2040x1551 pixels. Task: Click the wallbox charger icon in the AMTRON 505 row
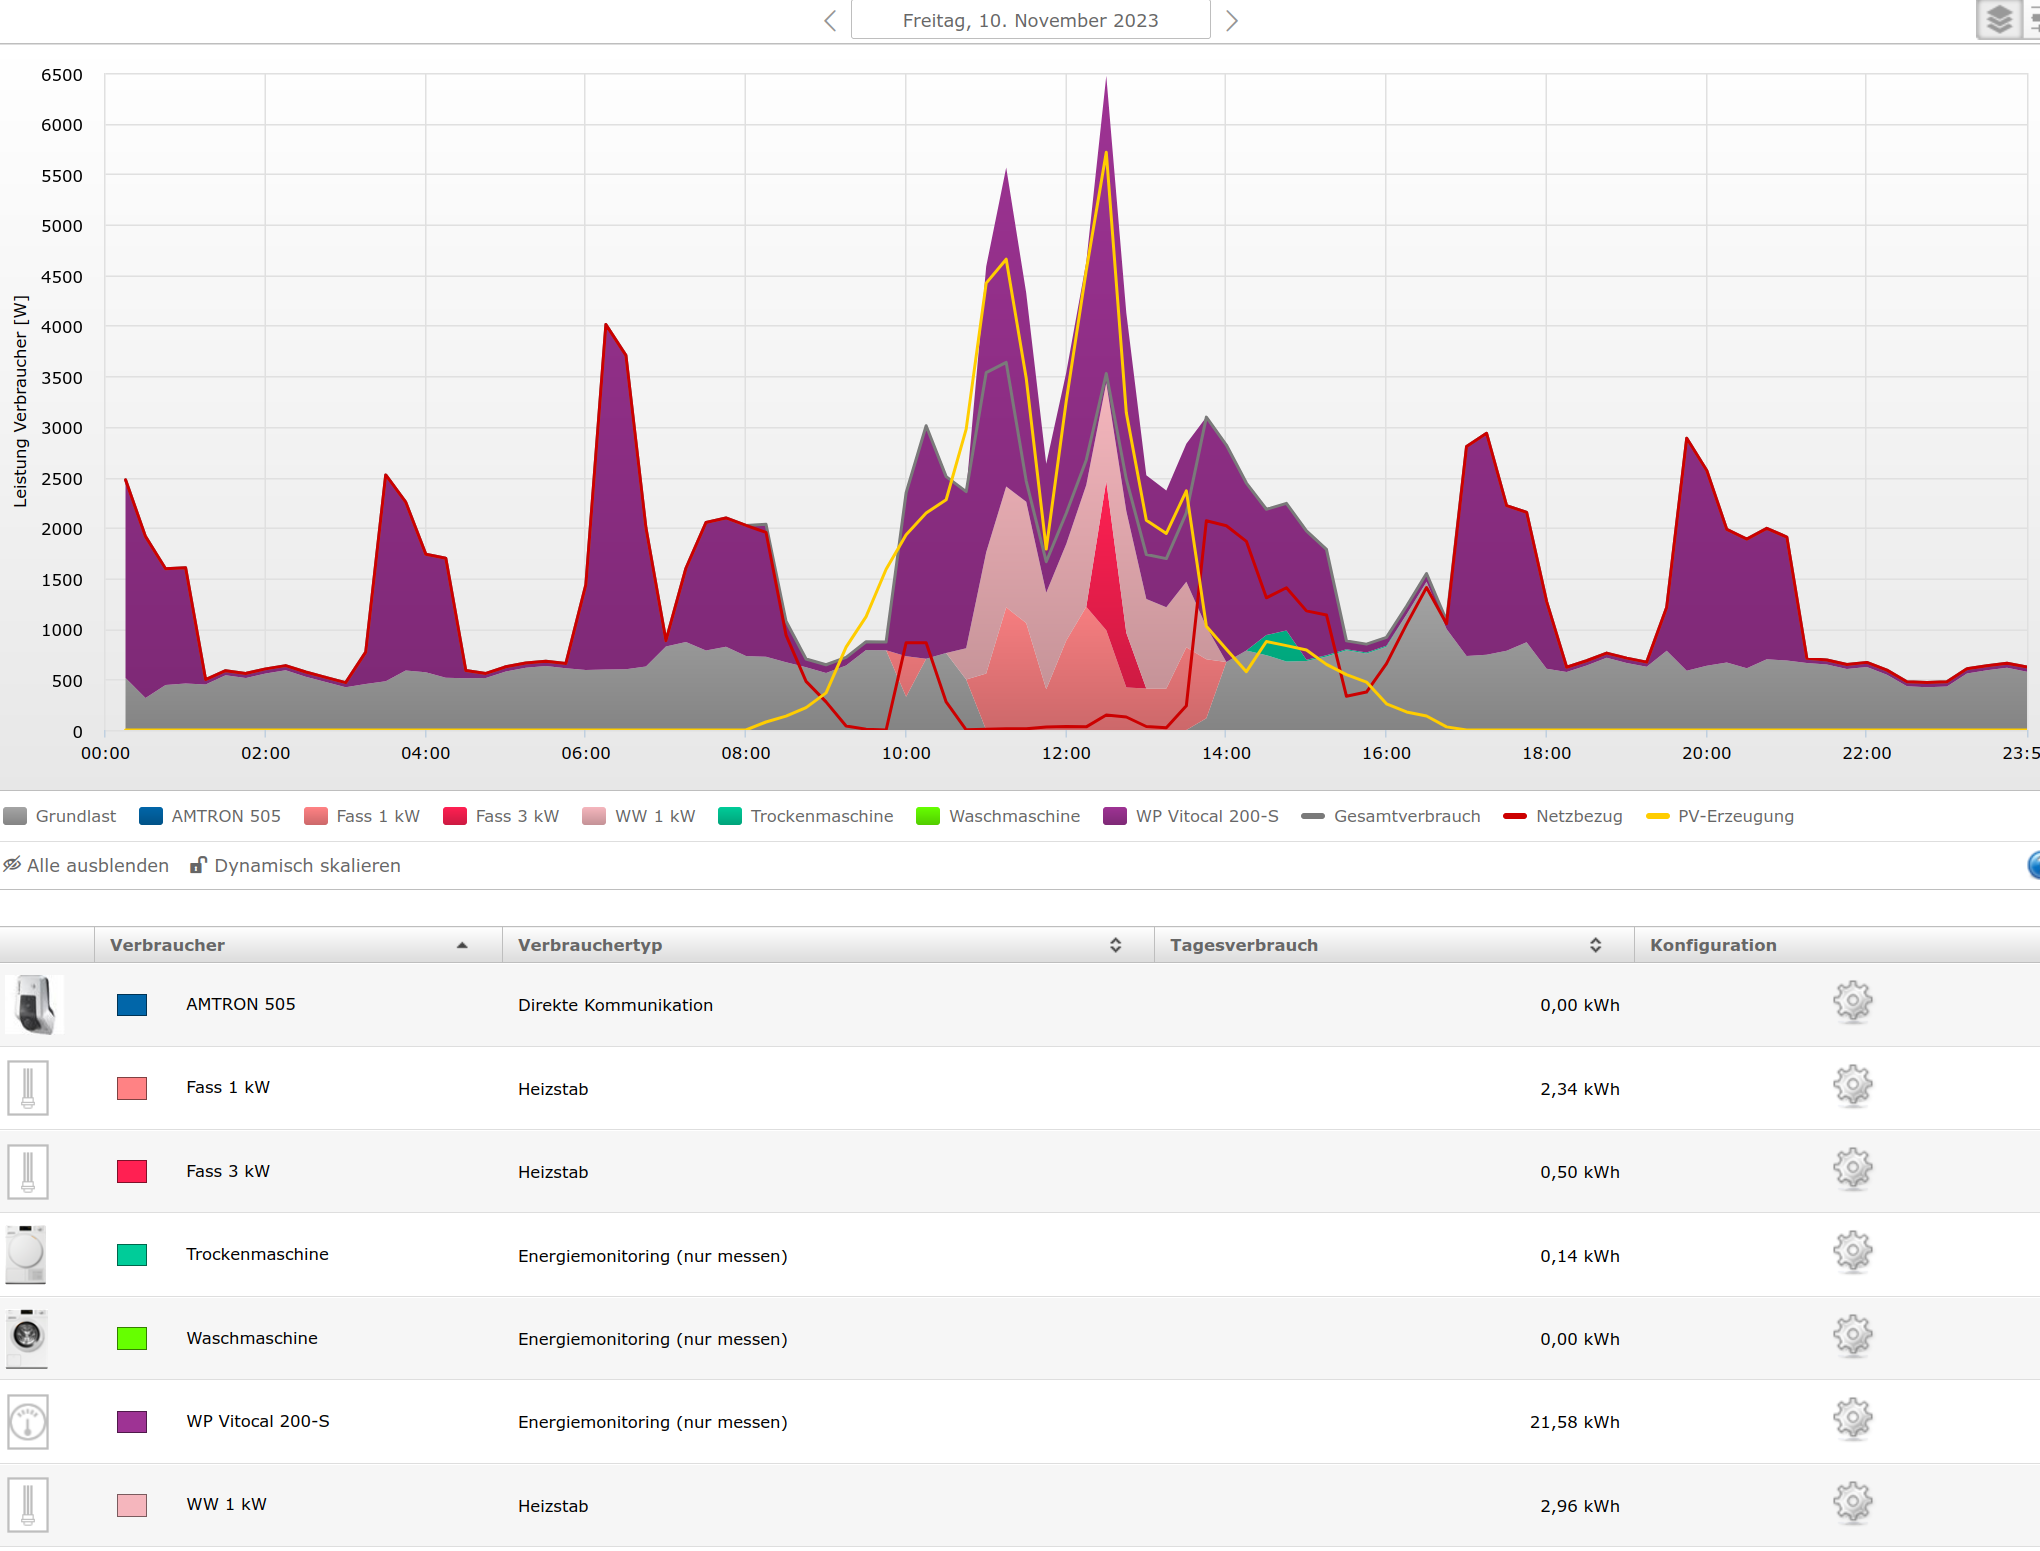[35, 1004]
